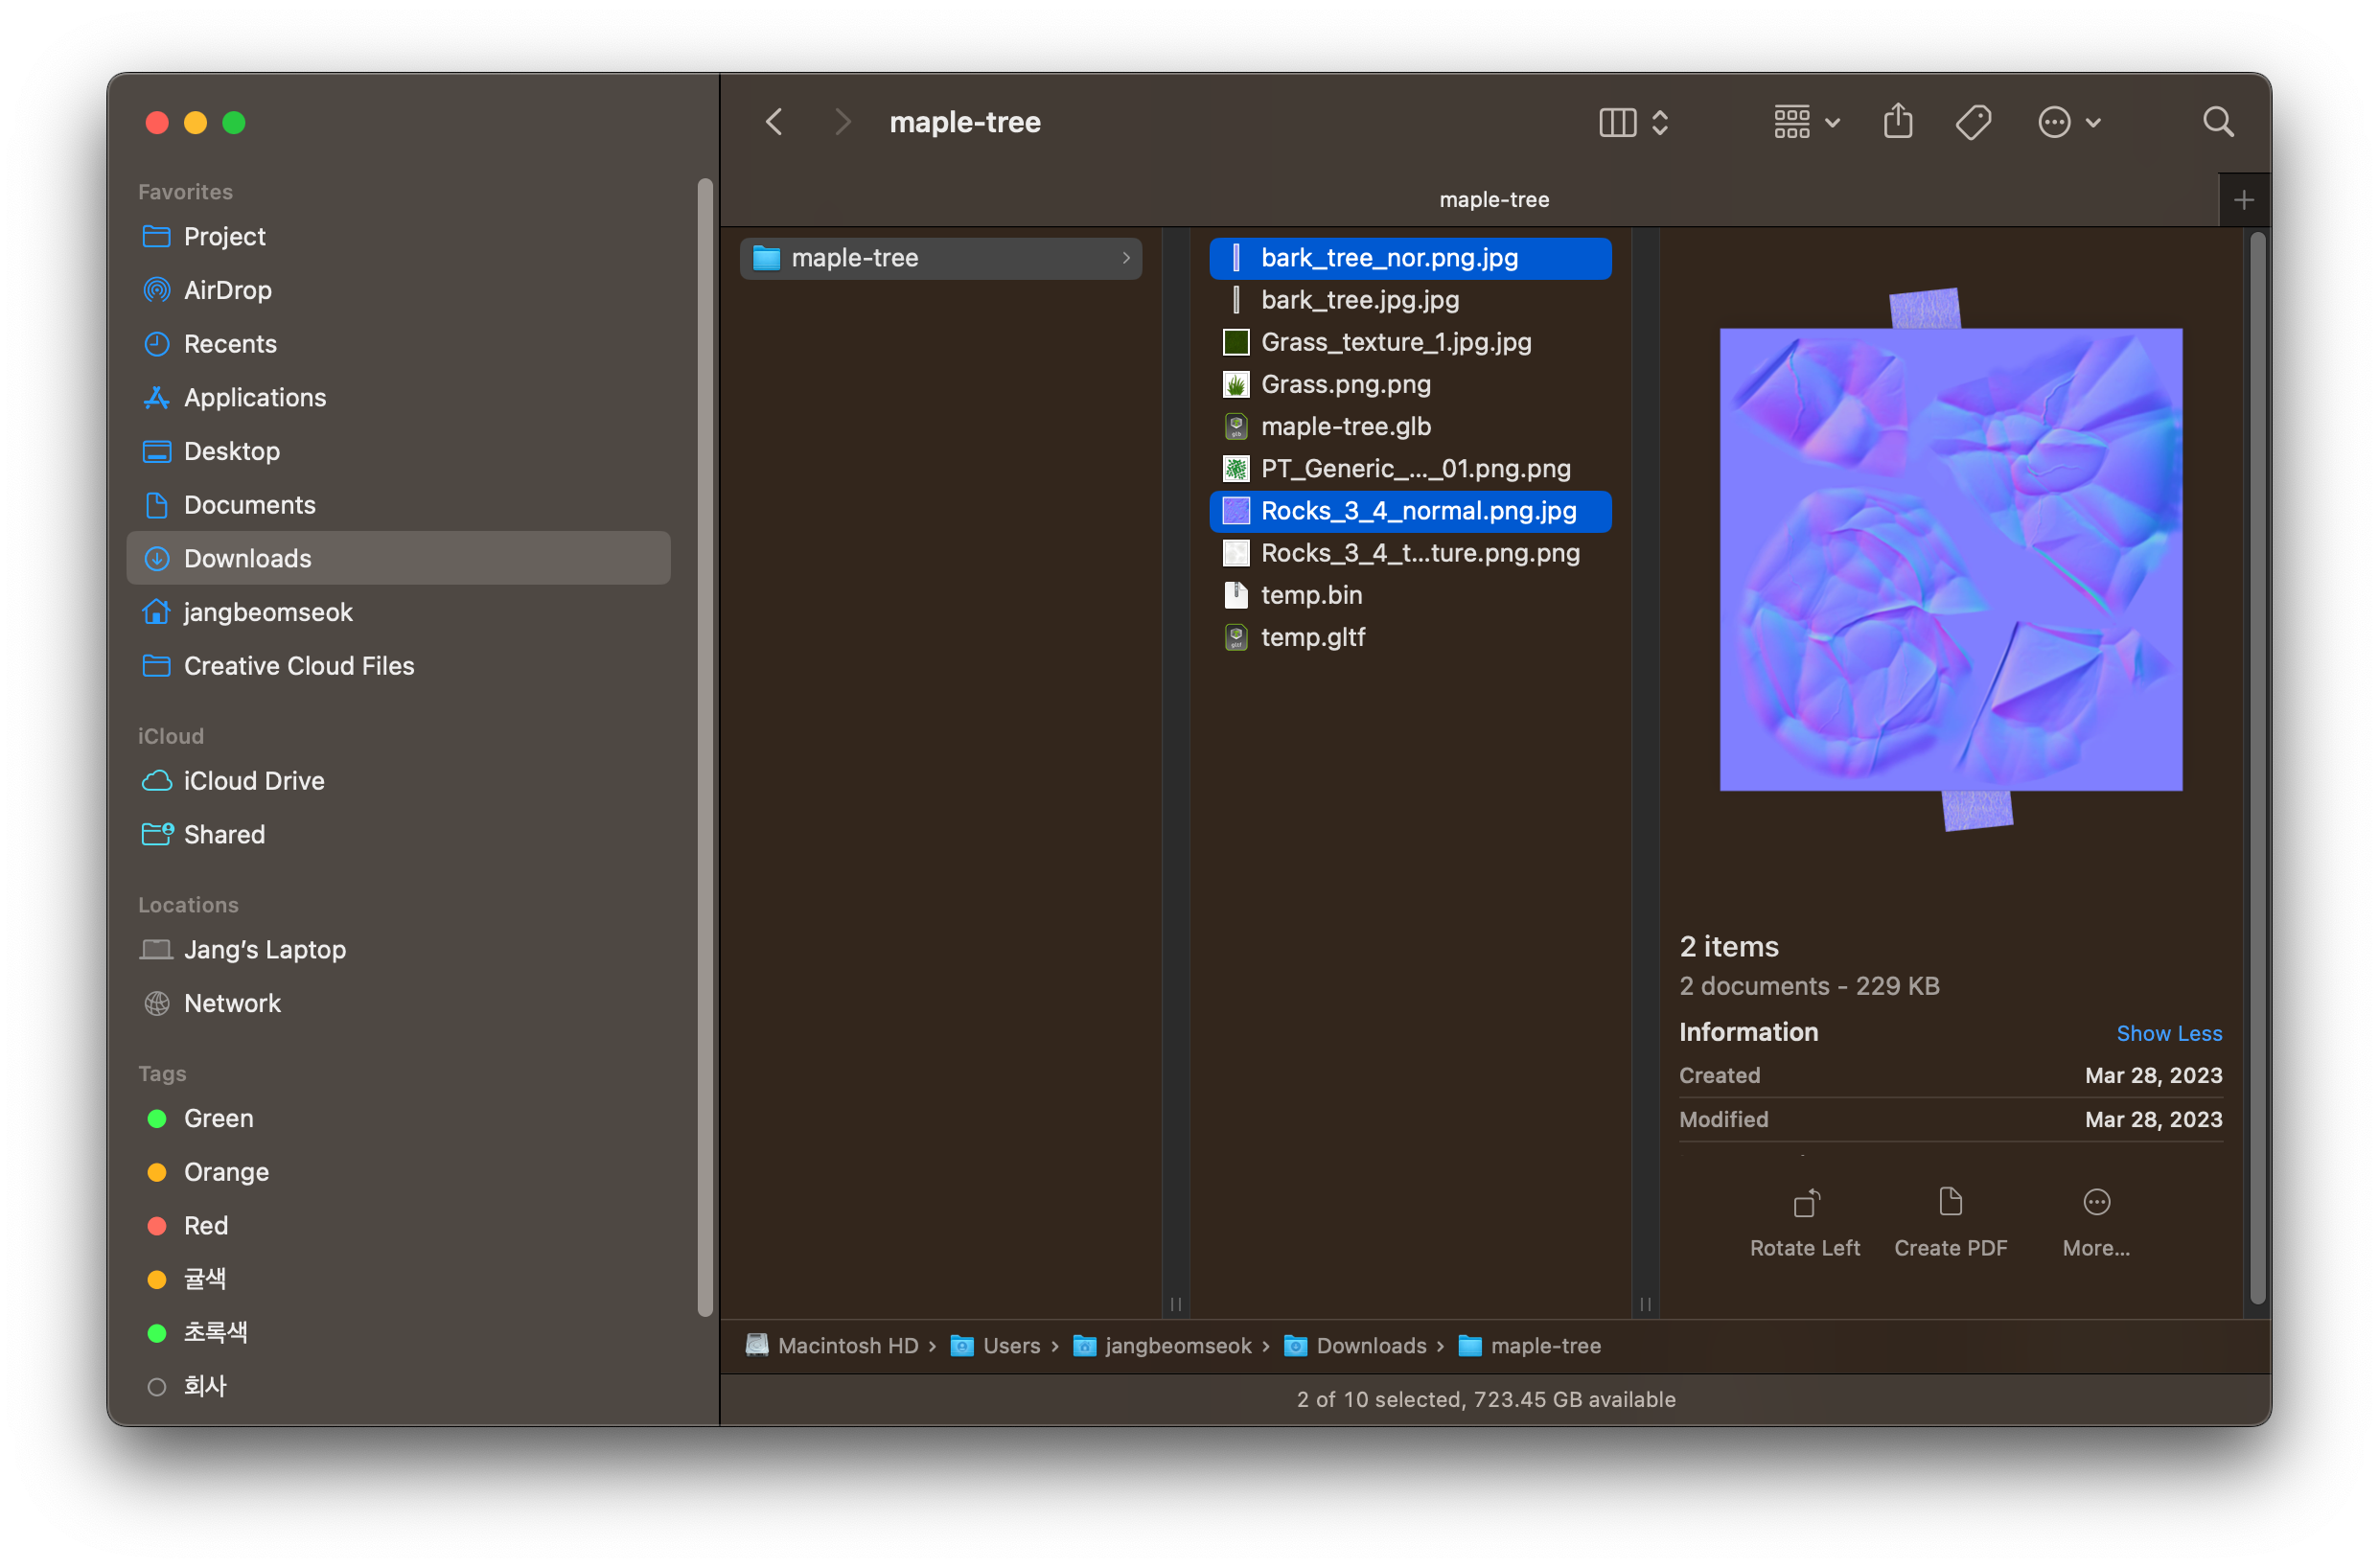2379x1568 pixels.
Task: Add a new tab with plus button
Action: click(x=2243, y=200)
